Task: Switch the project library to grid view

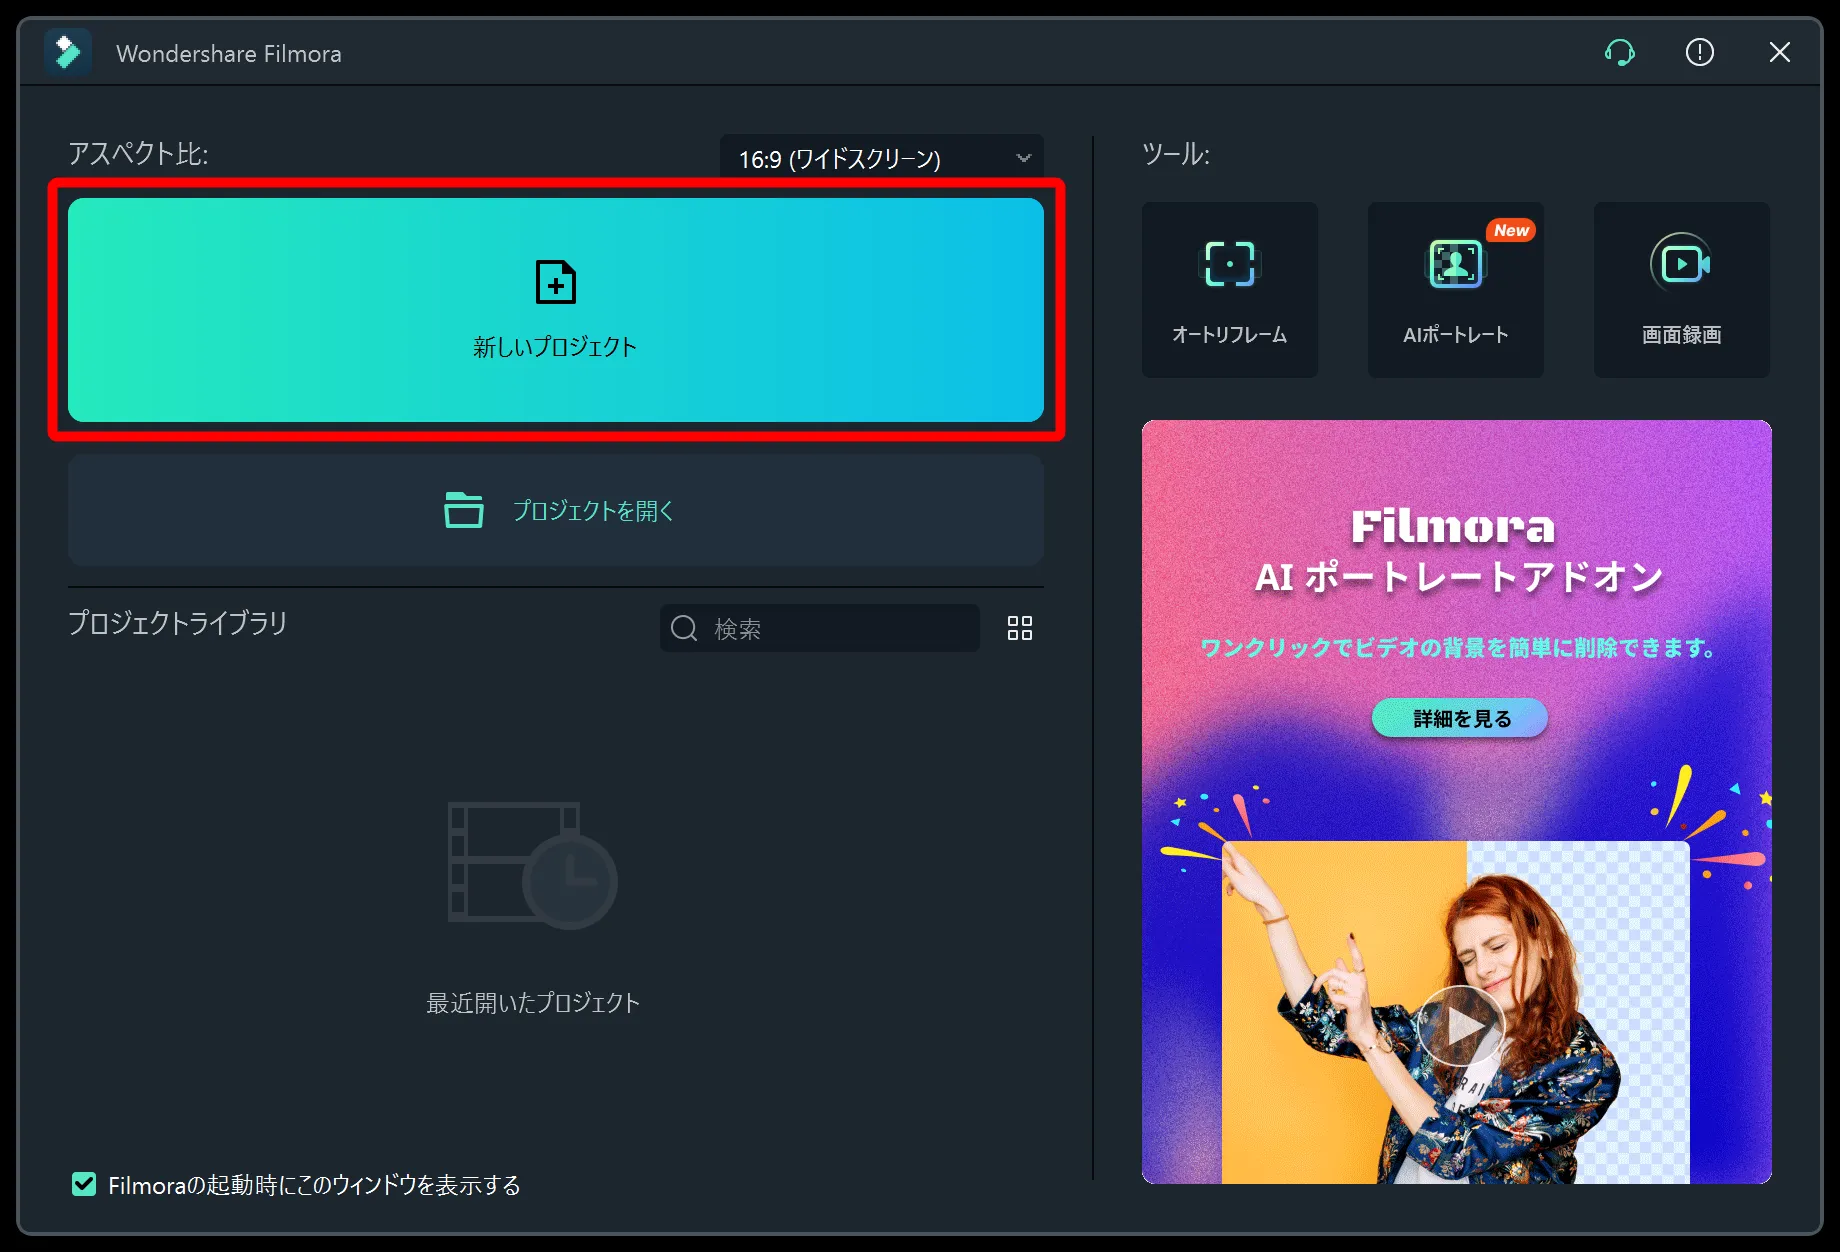Action: [1020, 628]
